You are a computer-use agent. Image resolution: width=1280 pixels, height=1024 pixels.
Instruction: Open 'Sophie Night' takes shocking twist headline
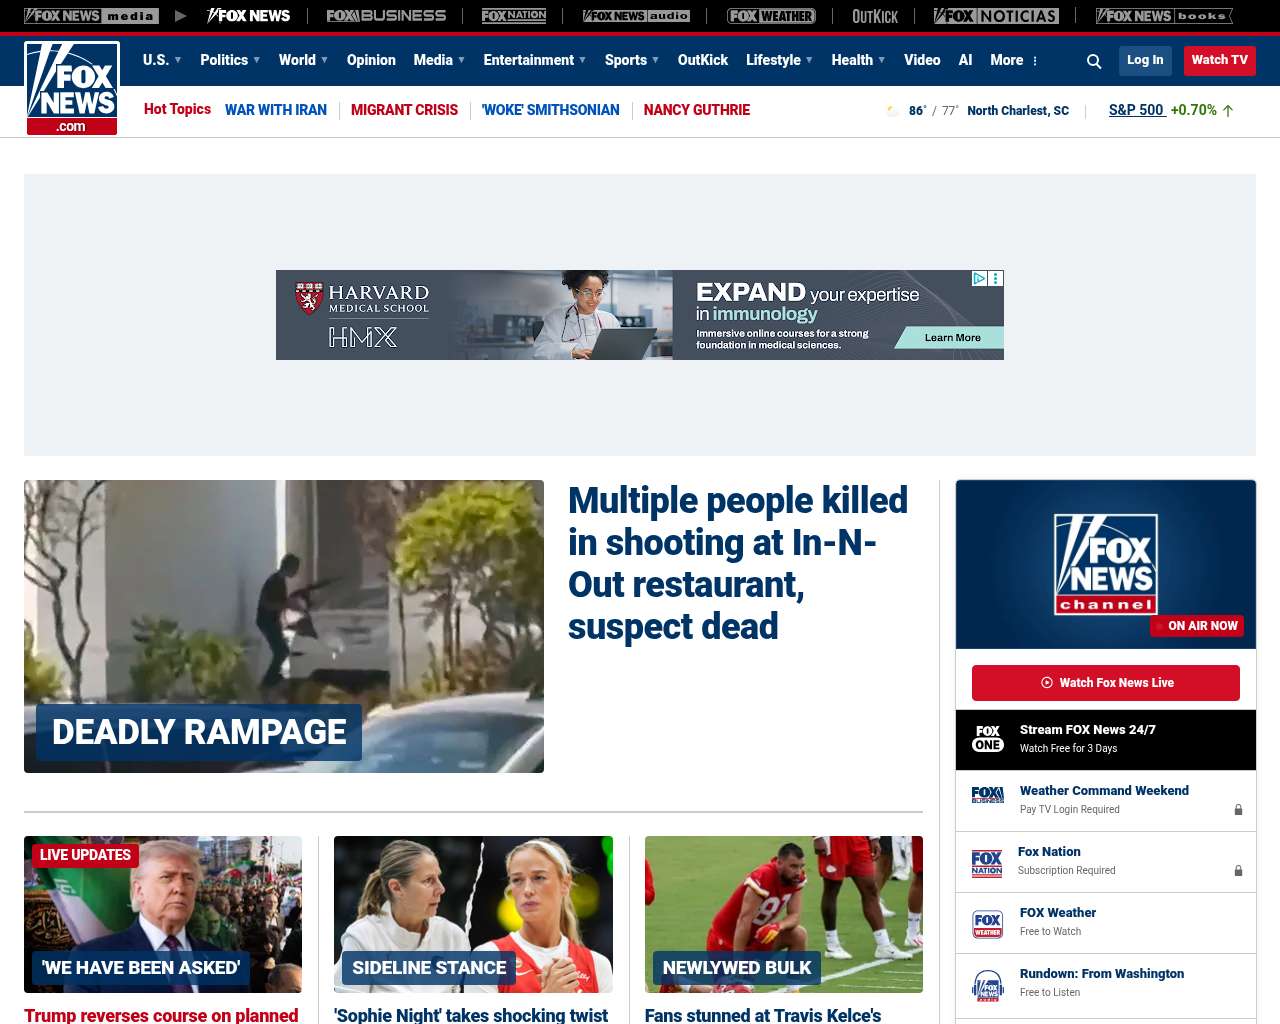point(471,1015)
